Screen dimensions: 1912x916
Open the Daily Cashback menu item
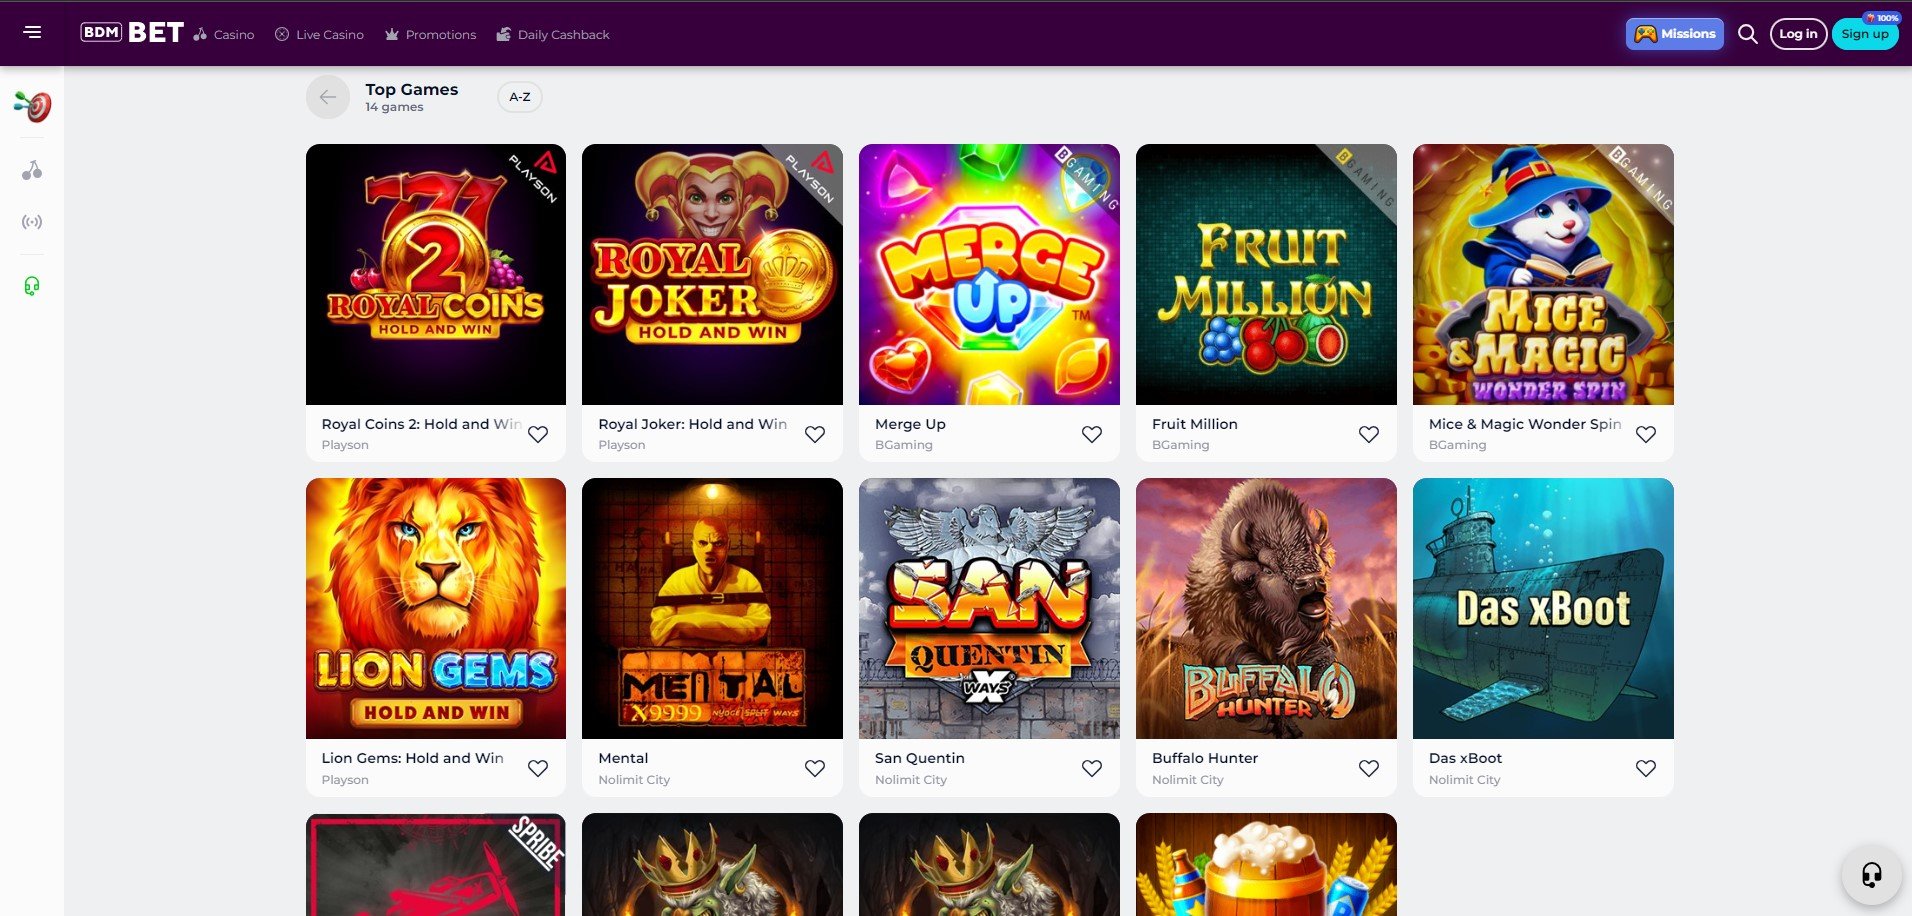click(x=553, y=34)
